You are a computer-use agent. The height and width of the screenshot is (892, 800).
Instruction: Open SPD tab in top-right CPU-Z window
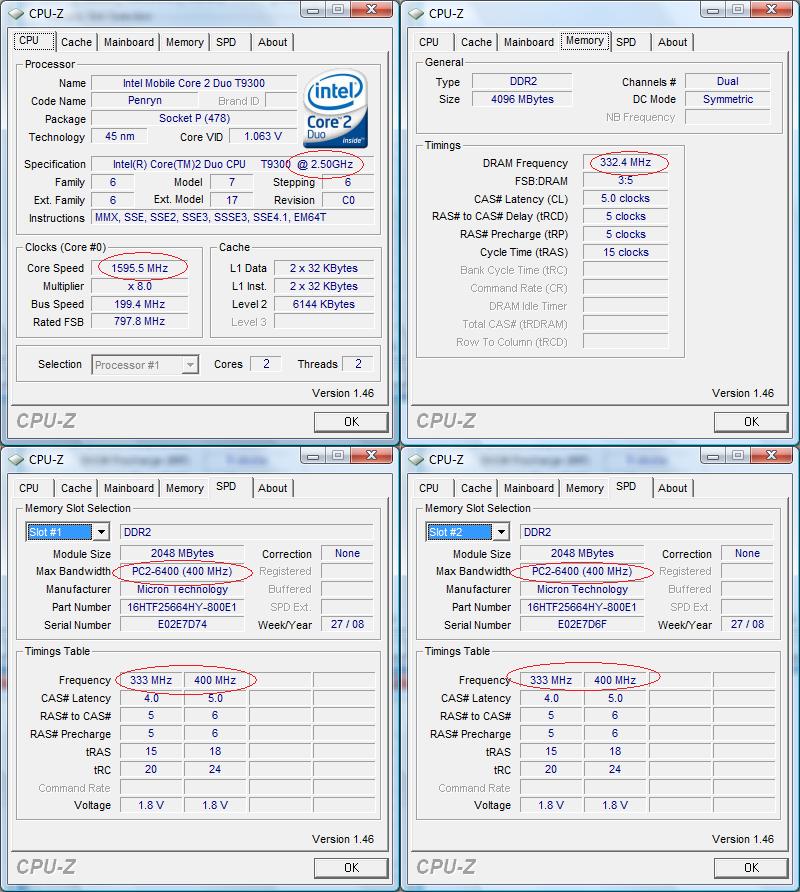(626, 42)
